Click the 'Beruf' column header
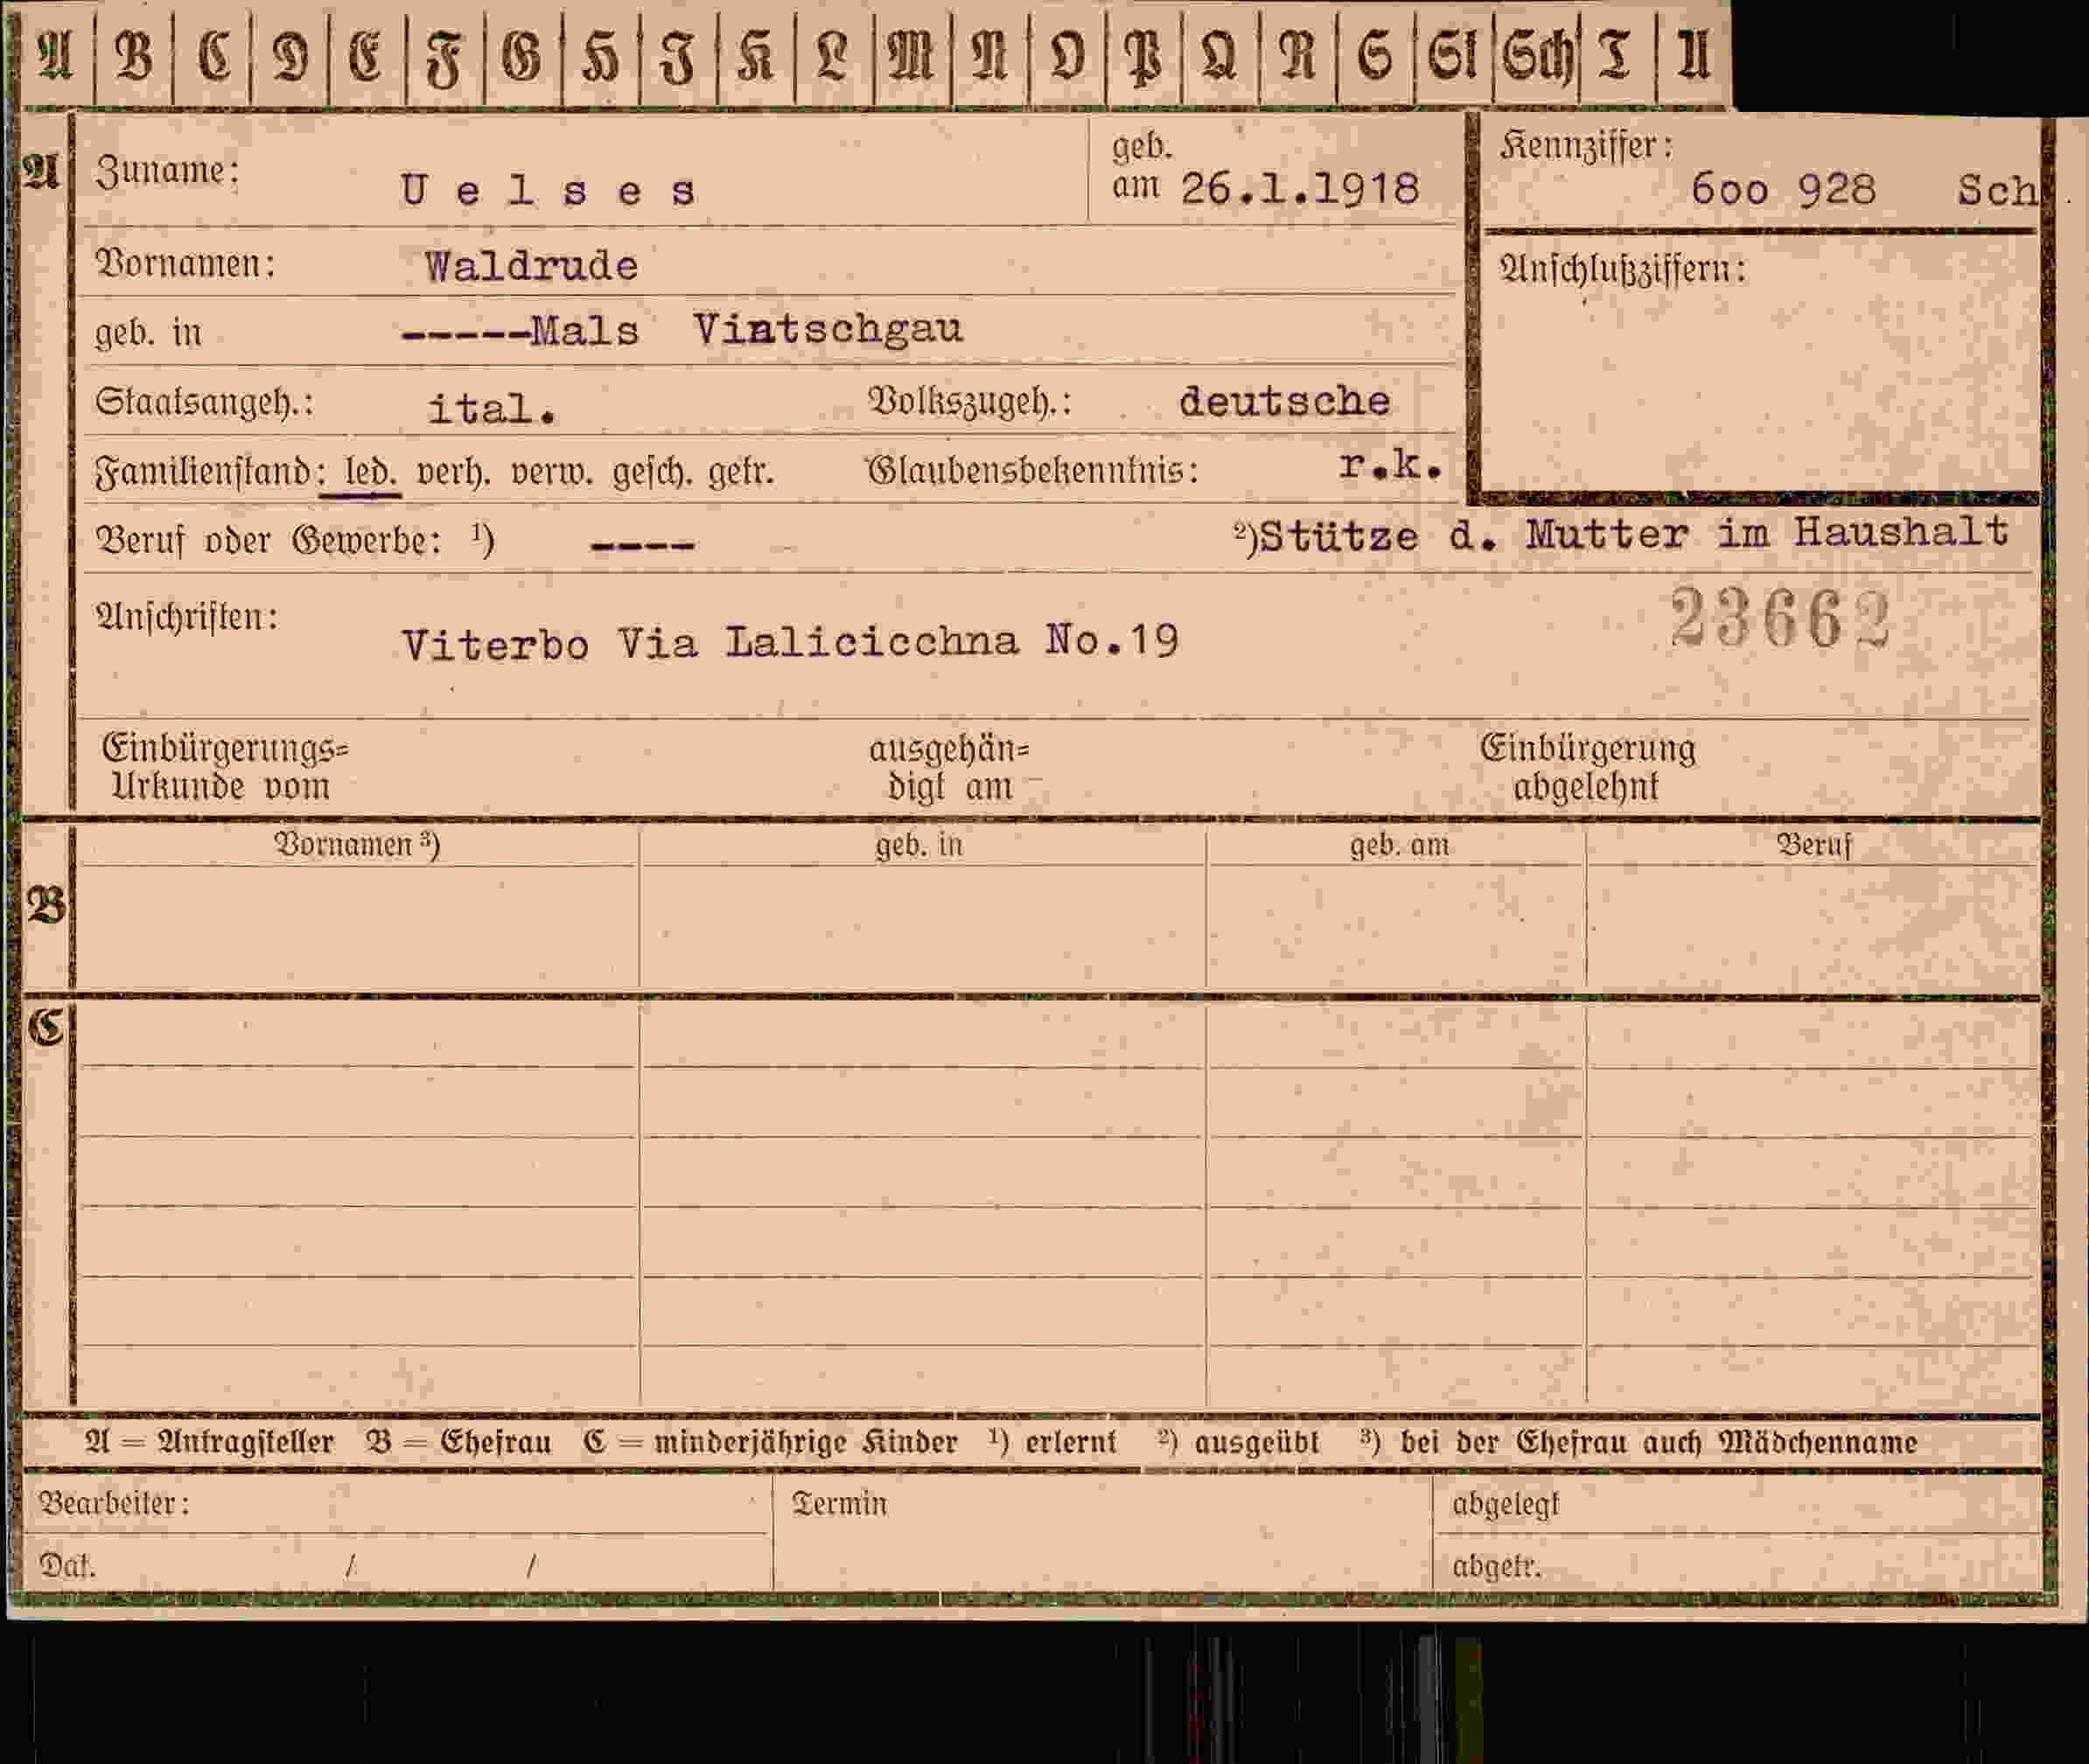 coord(1814,846)
